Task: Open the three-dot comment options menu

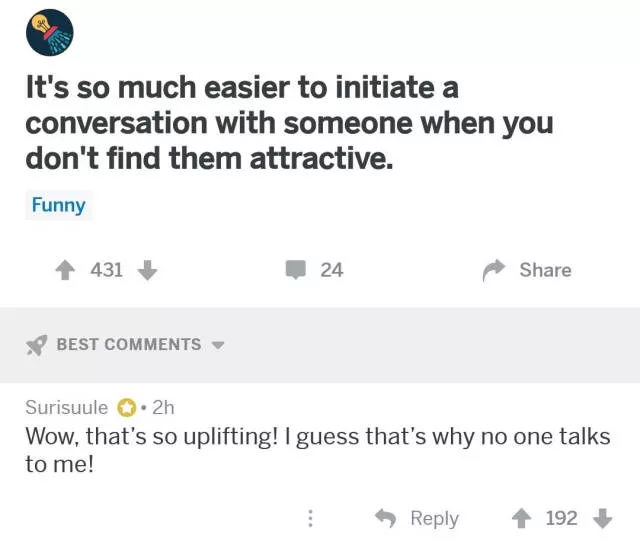Action: tap(310, 518)
